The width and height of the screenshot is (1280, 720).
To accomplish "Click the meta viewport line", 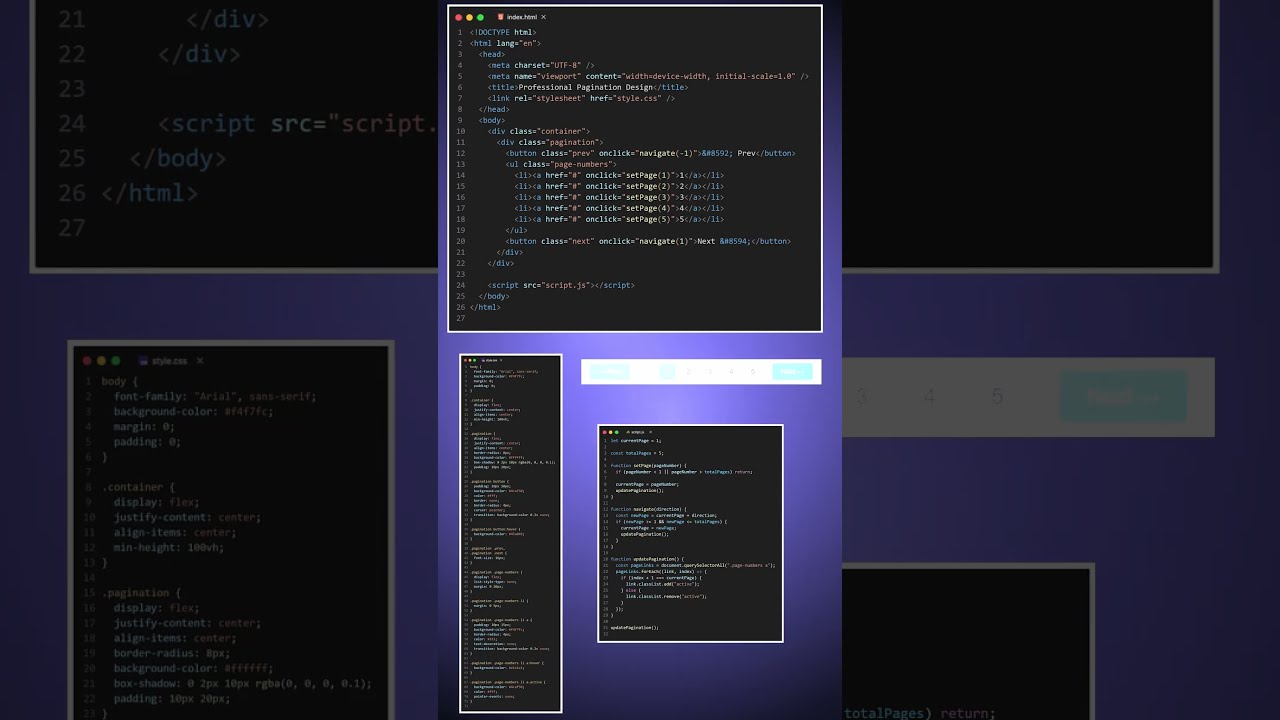I will pyautogui.click(x=648, y=76).
